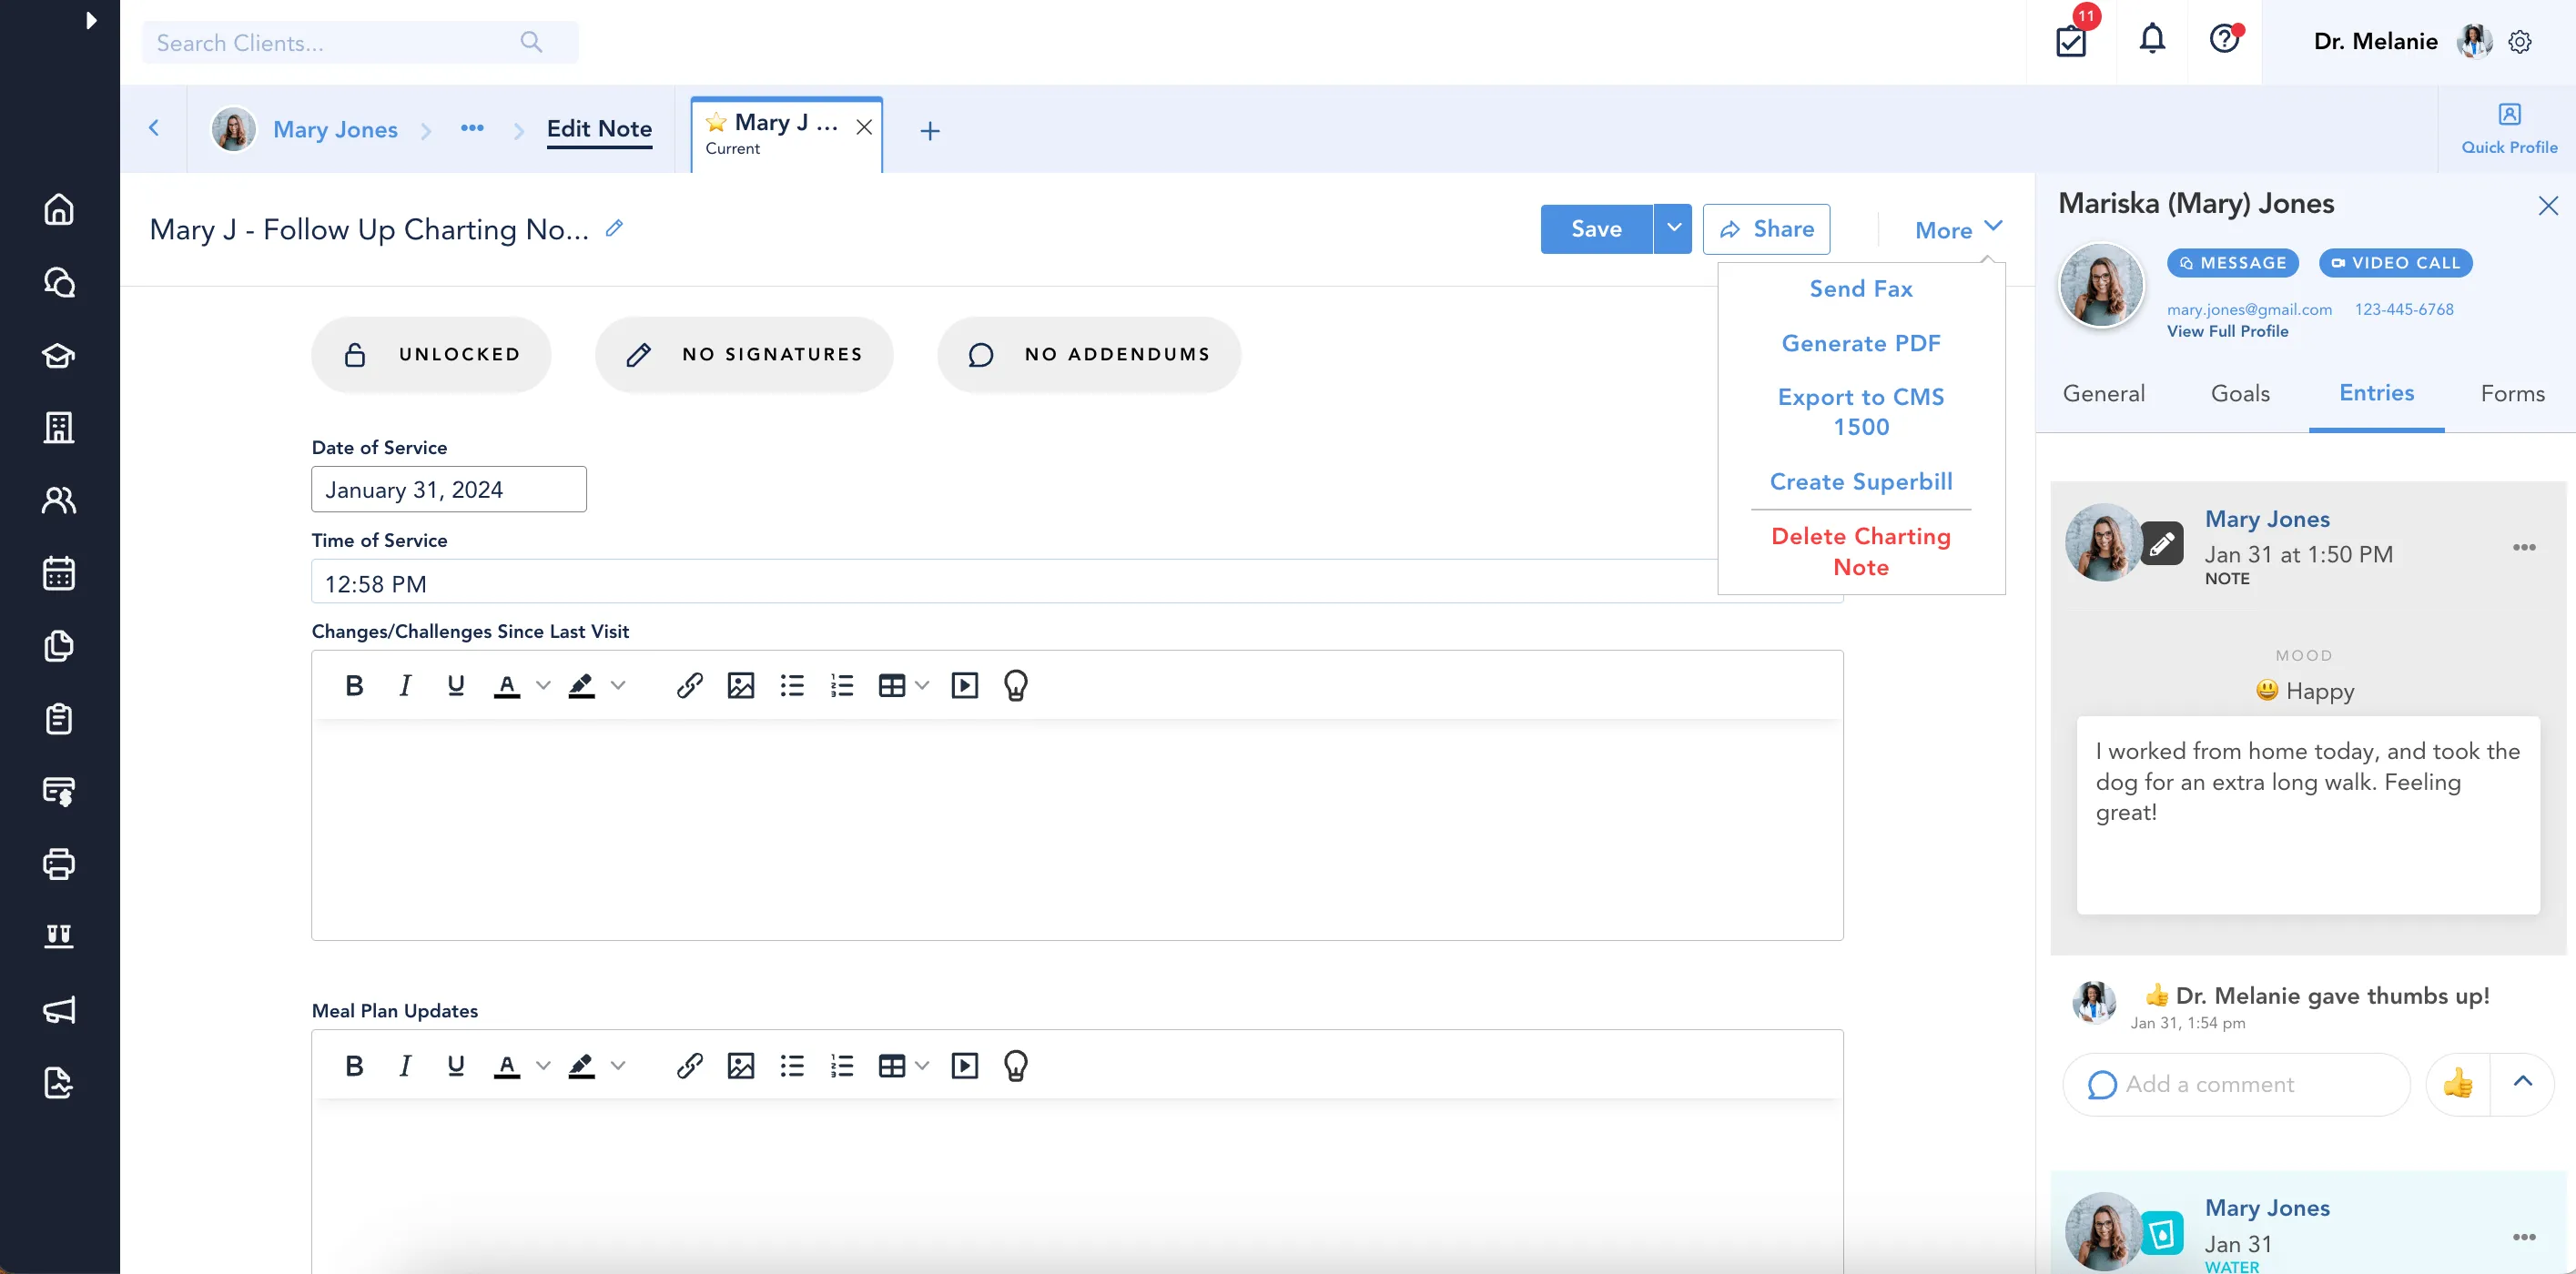2576x1274 pixels.
Task: Select the calendar icon in the sidebar
Action: (59, 573)
